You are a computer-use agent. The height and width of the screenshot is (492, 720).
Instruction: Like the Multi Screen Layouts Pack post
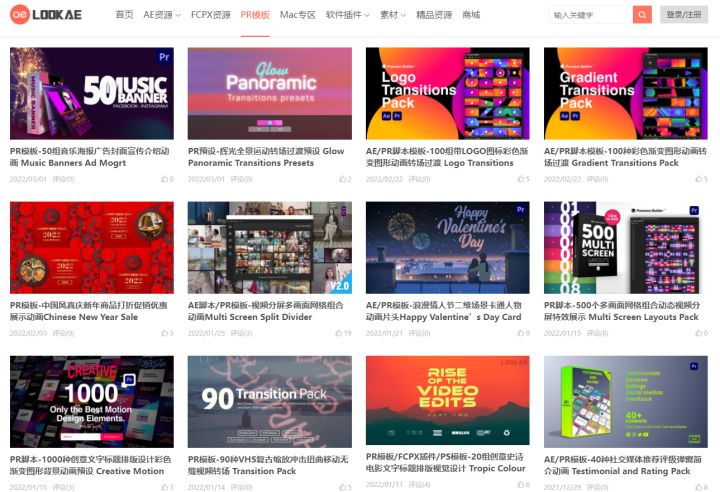coord(702,333)
